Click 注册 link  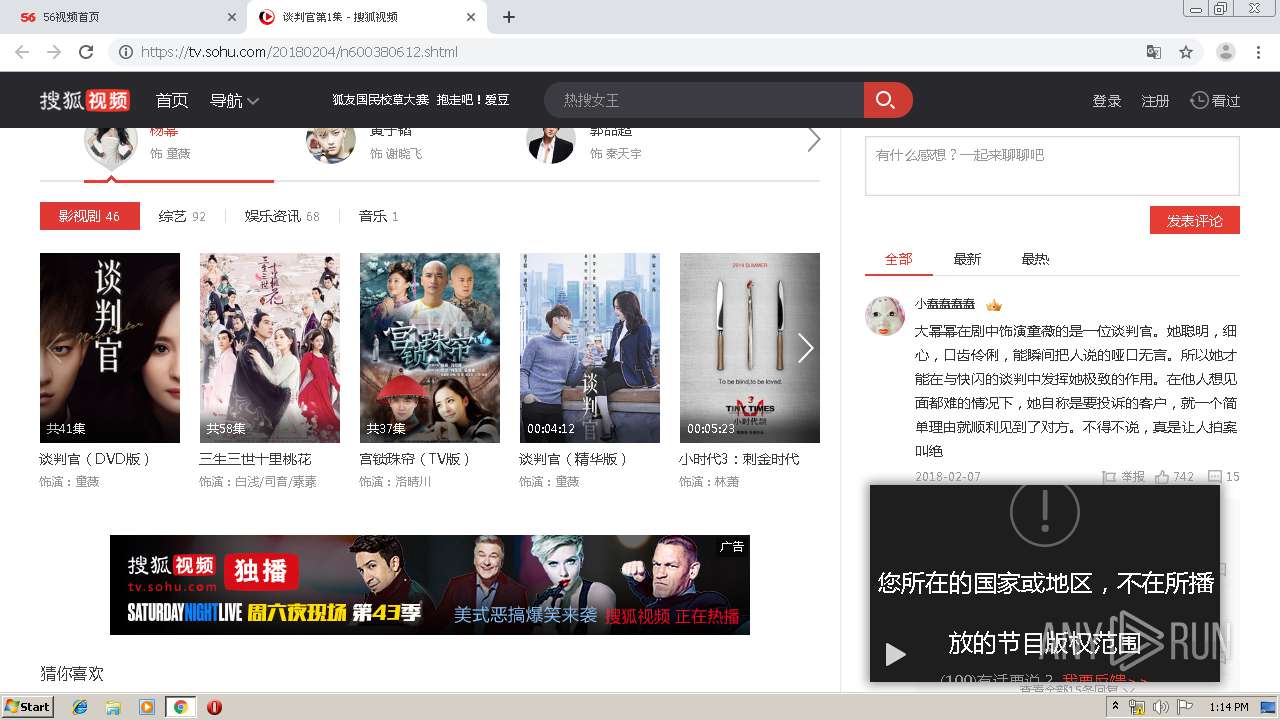(x=1156, y=101)
